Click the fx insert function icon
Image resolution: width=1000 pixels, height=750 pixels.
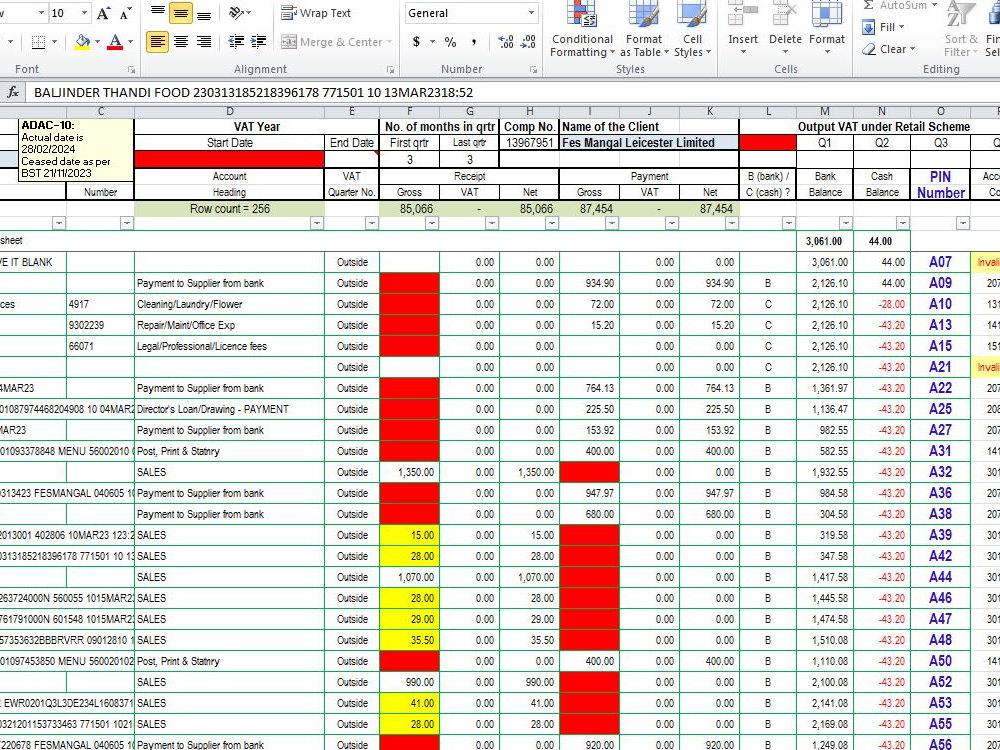[x=13, y=92]
